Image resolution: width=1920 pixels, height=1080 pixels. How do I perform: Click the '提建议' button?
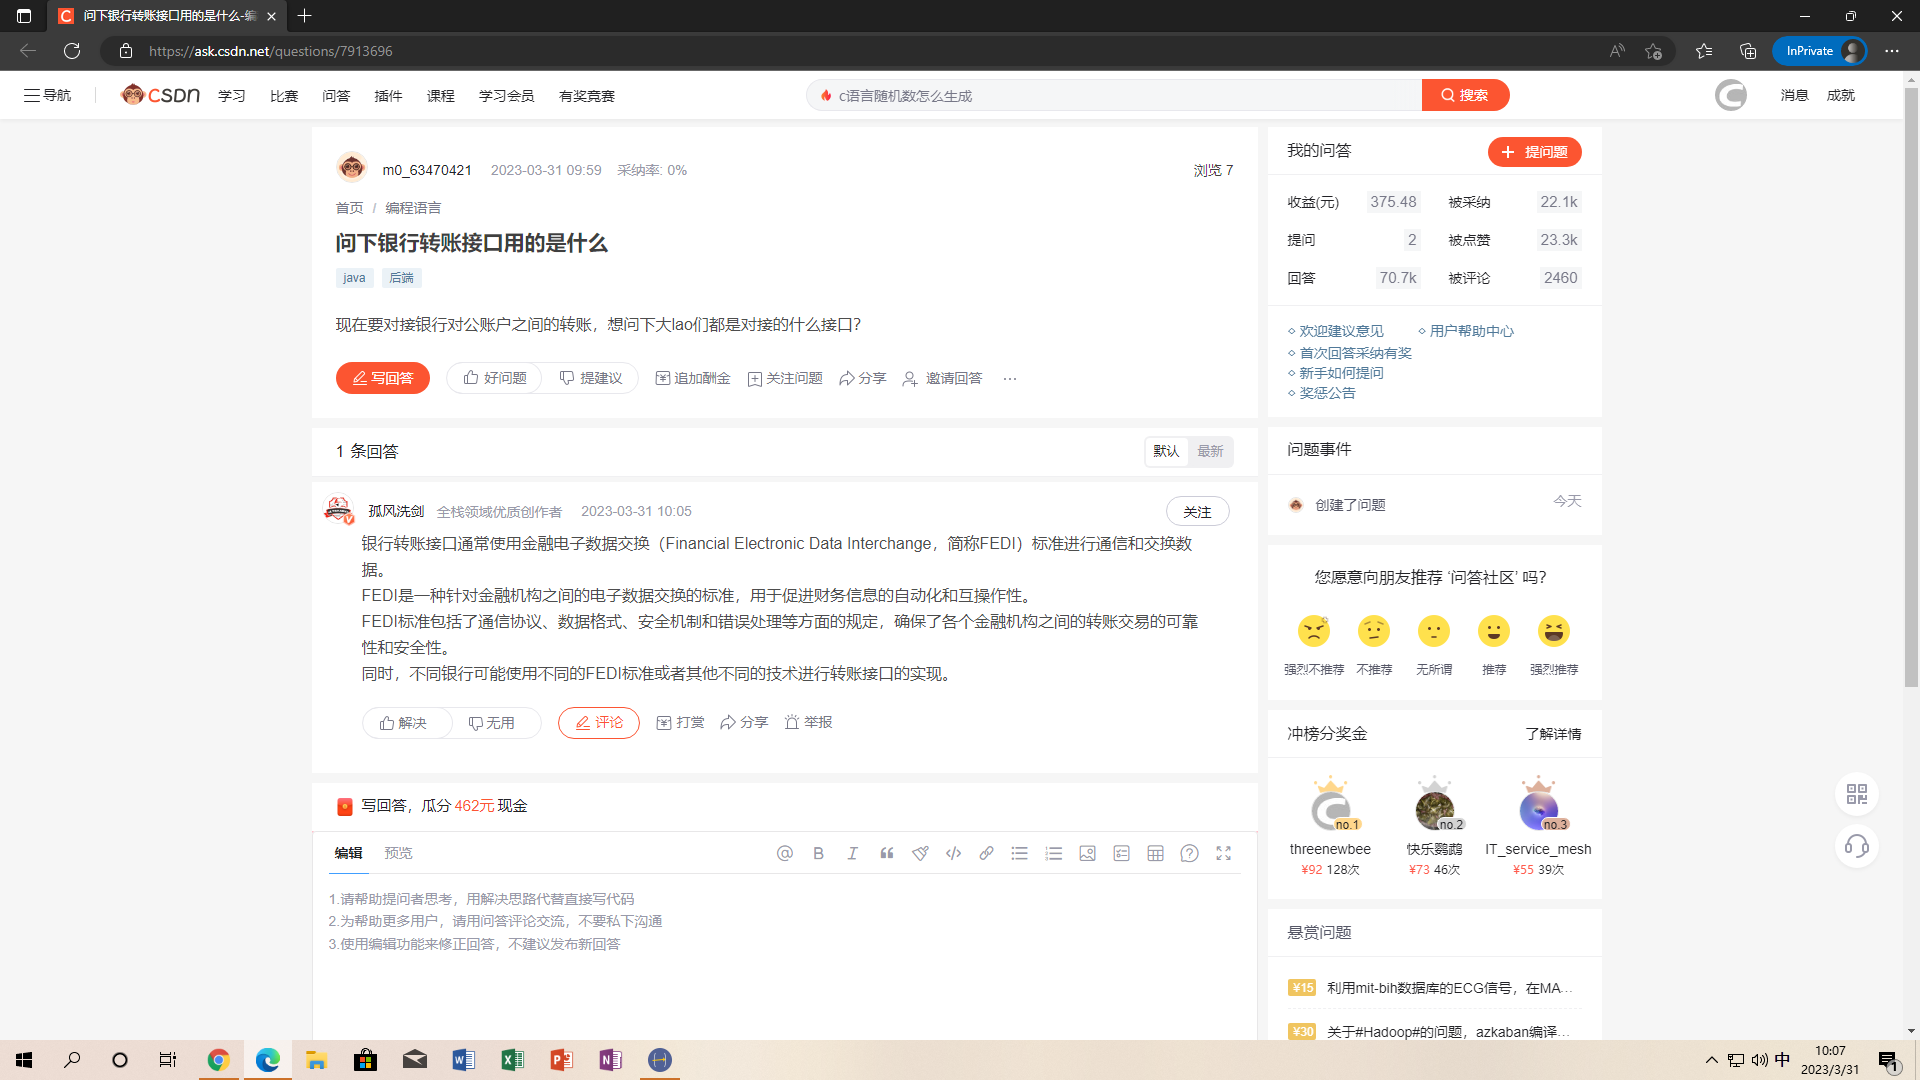click(x=591, y=378)
